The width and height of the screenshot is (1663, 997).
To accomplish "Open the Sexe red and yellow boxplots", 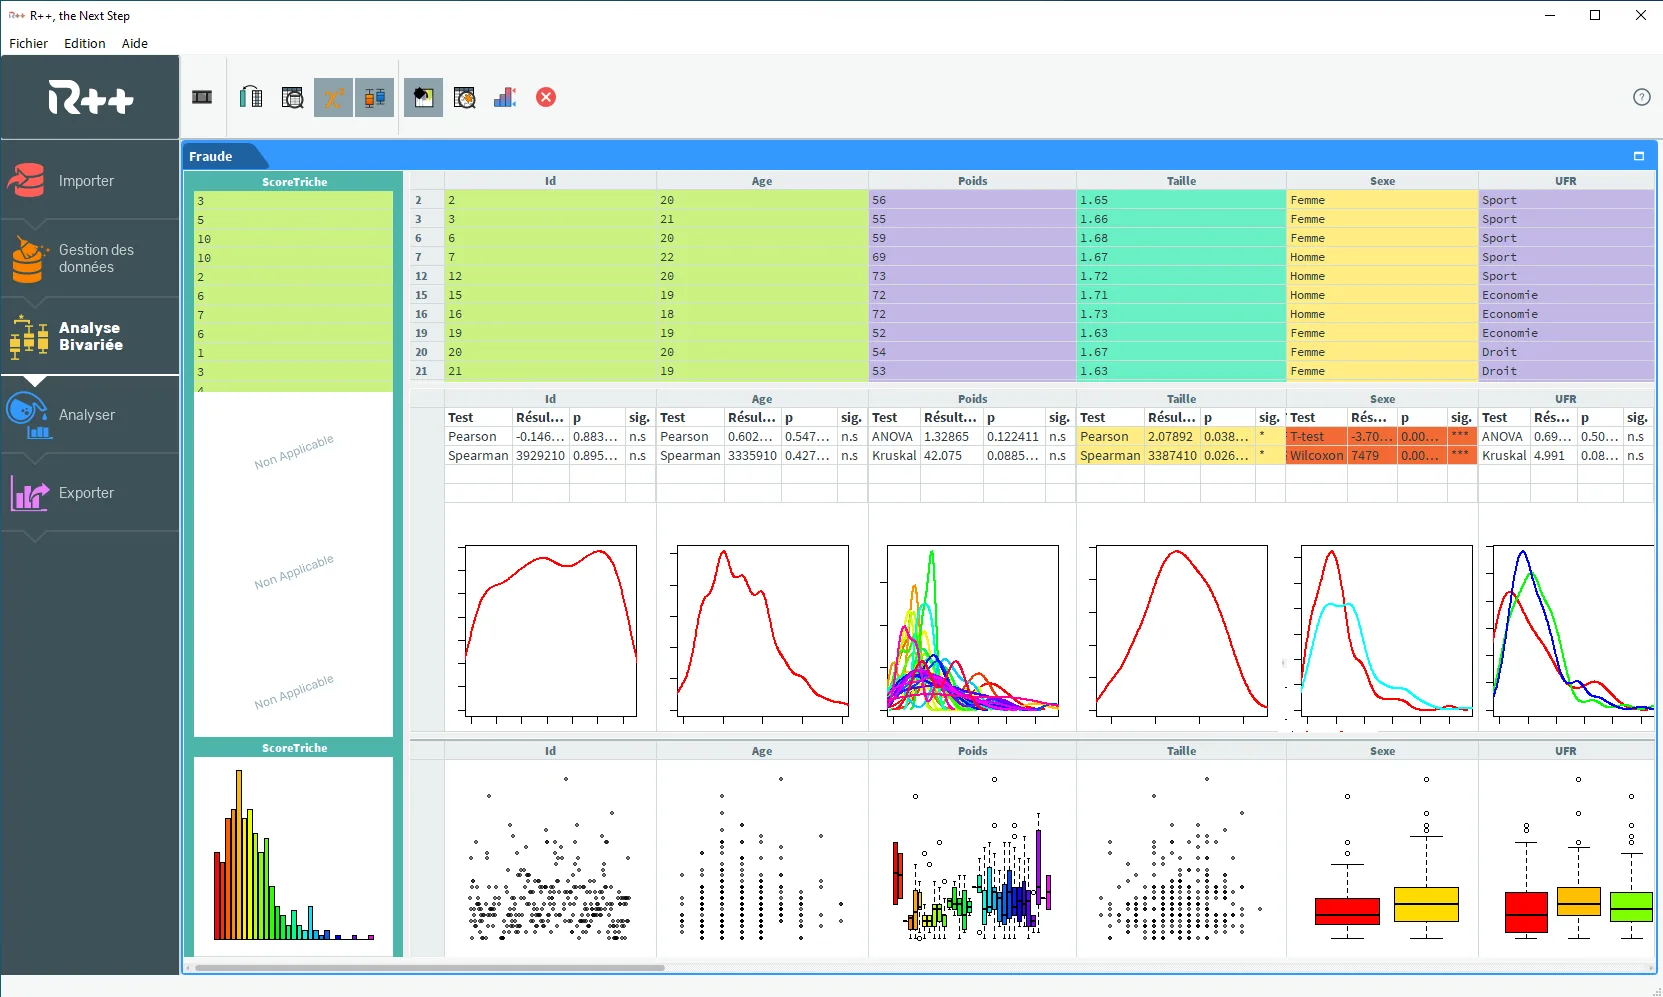I will [1385, 858].
